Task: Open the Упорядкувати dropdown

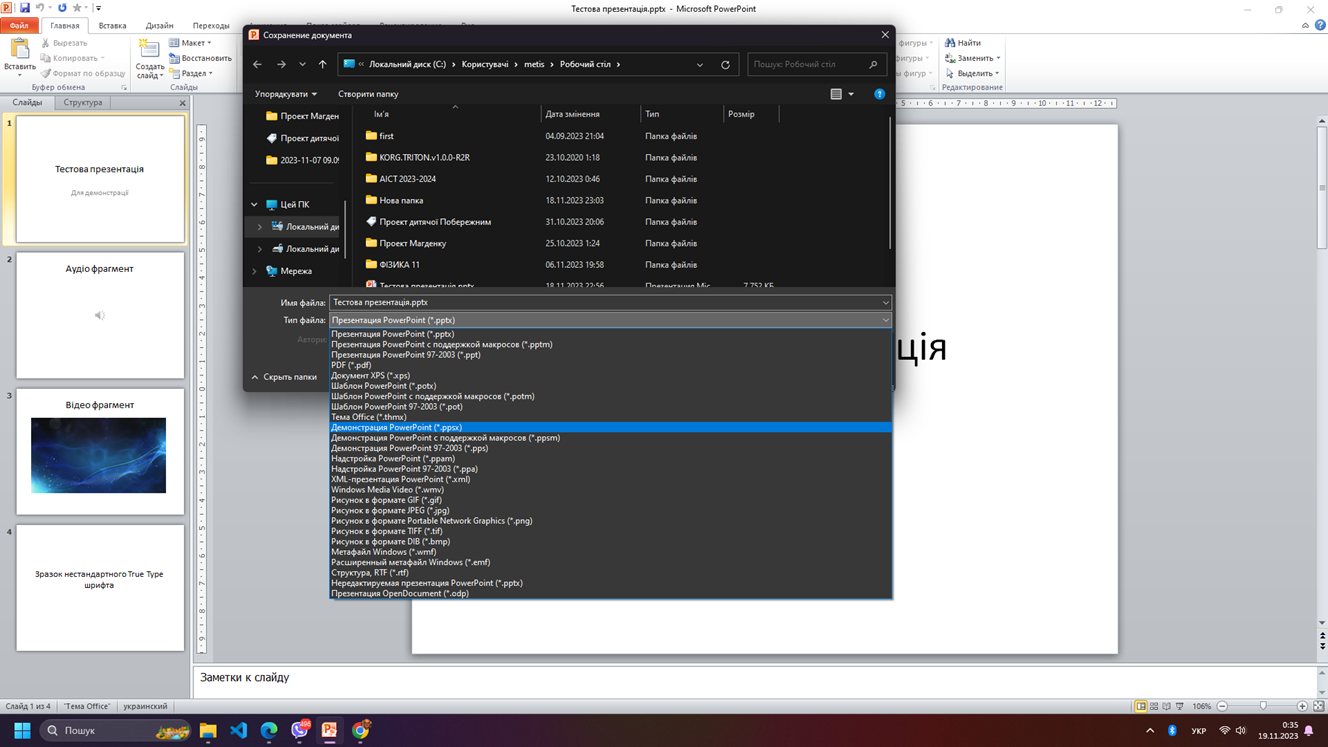Action: [285, 94]
